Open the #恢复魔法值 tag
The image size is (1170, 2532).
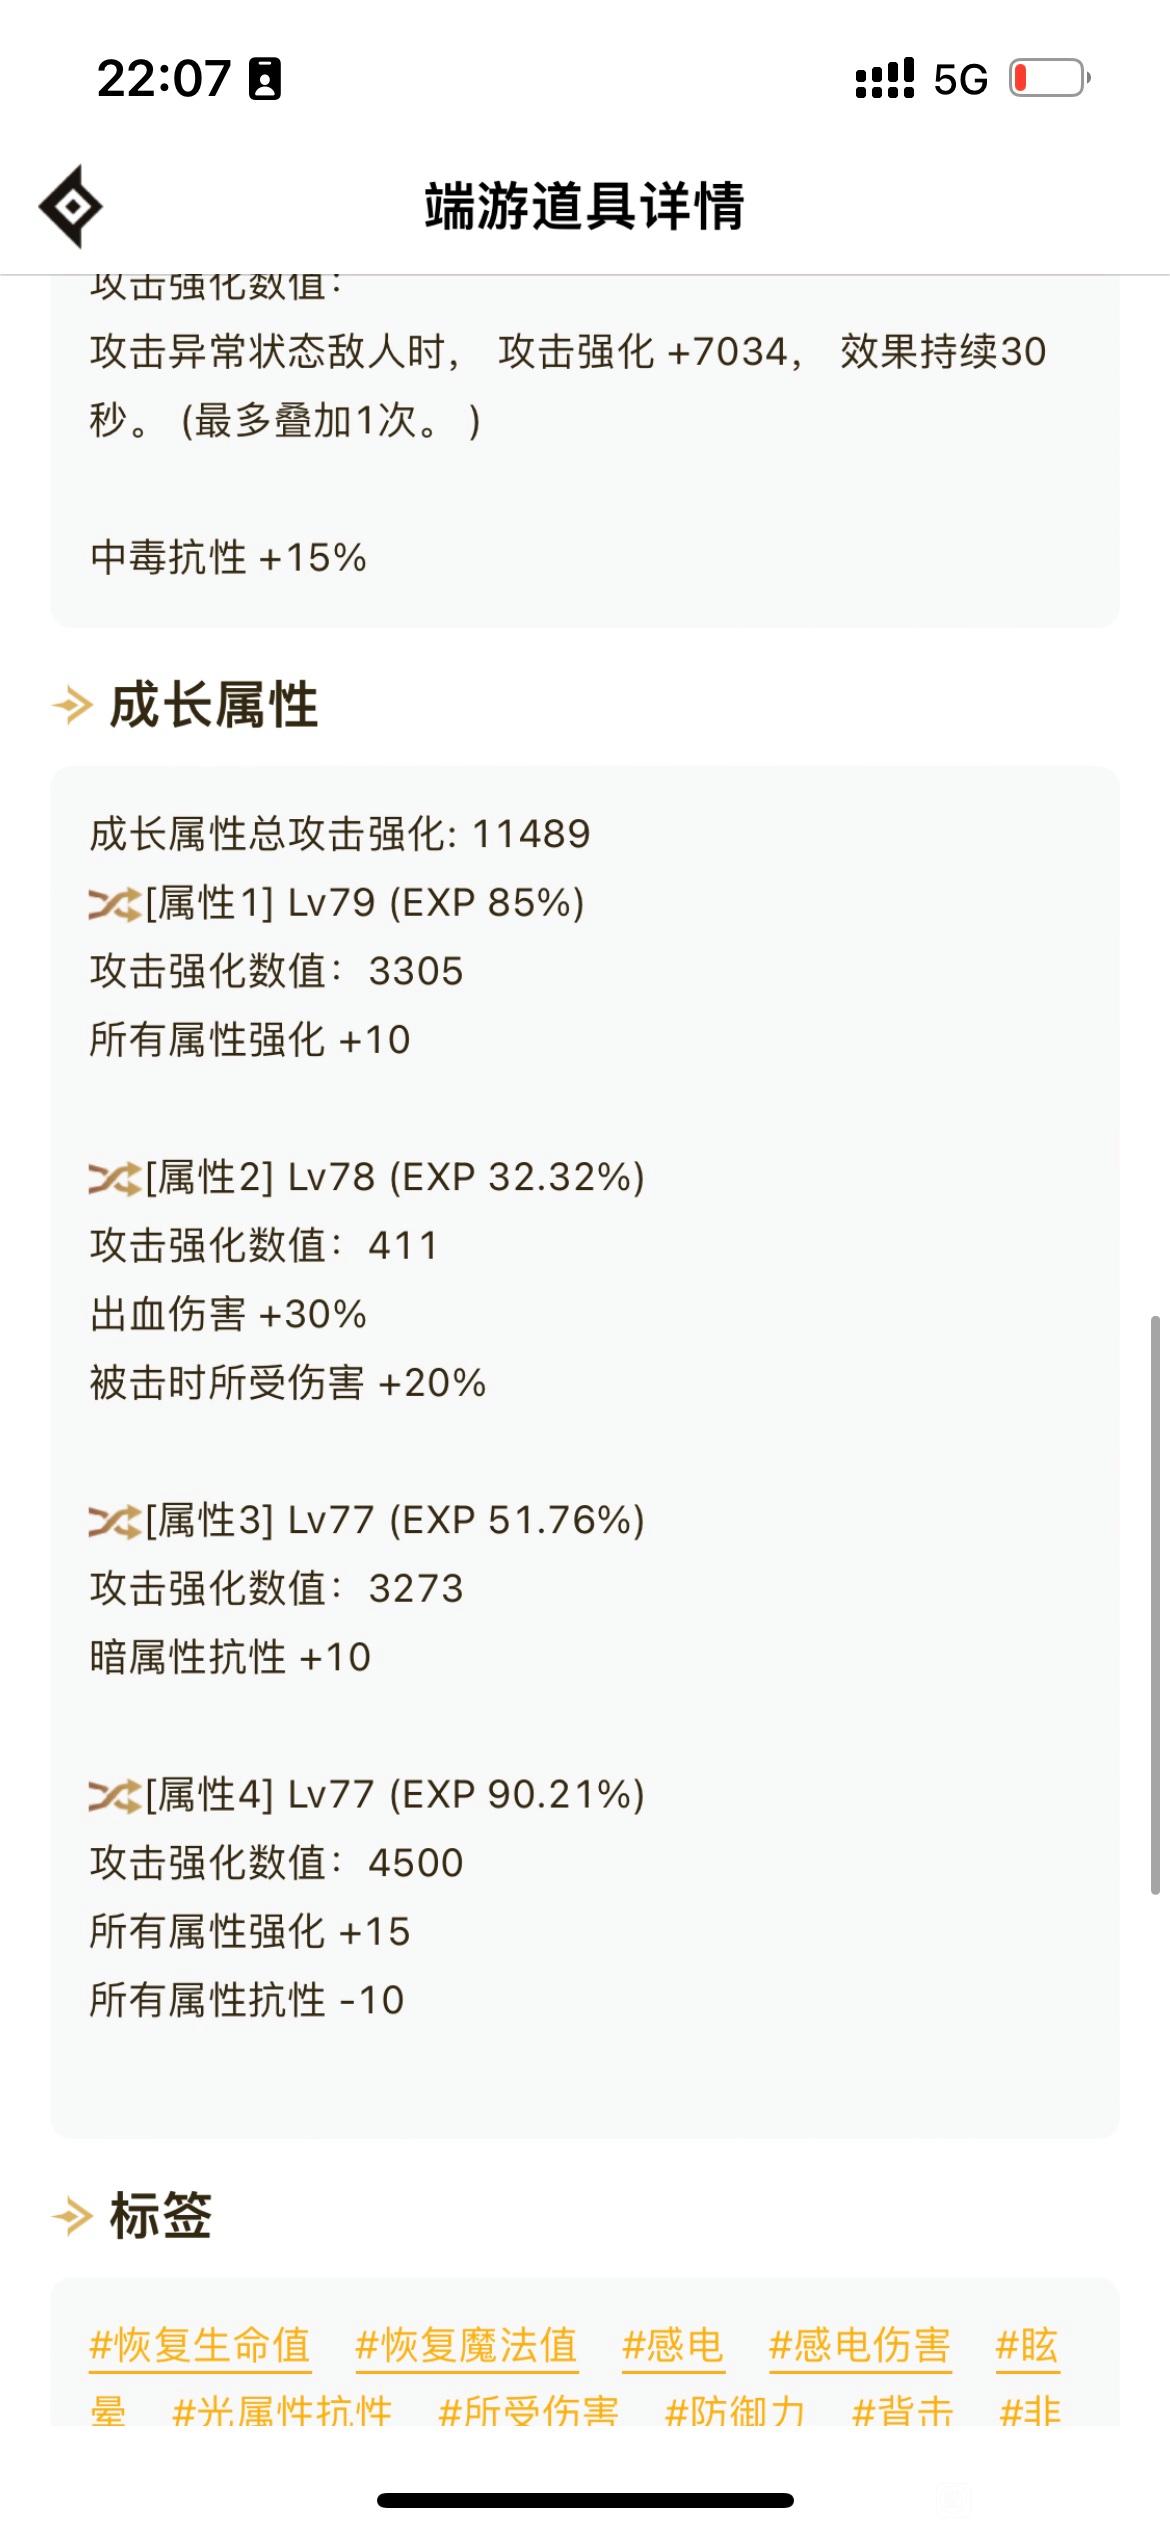point(467,2345)
